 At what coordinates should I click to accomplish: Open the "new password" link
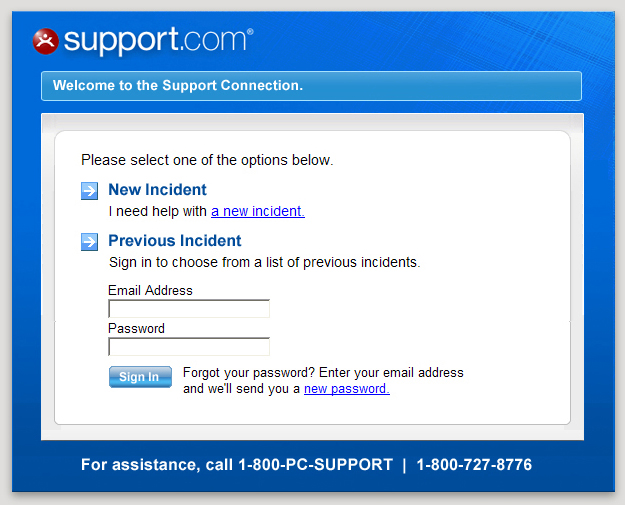coord(346,389)
